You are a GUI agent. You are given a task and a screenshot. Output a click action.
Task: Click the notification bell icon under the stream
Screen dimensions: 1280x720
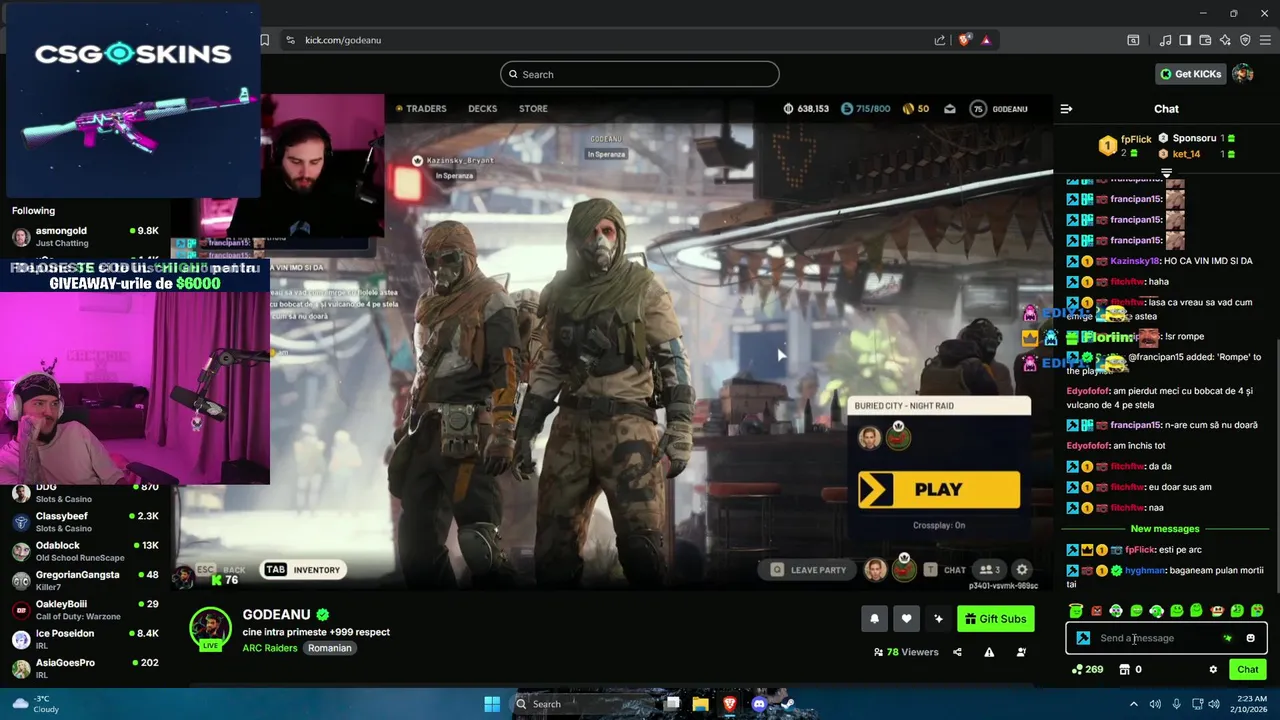874,619
